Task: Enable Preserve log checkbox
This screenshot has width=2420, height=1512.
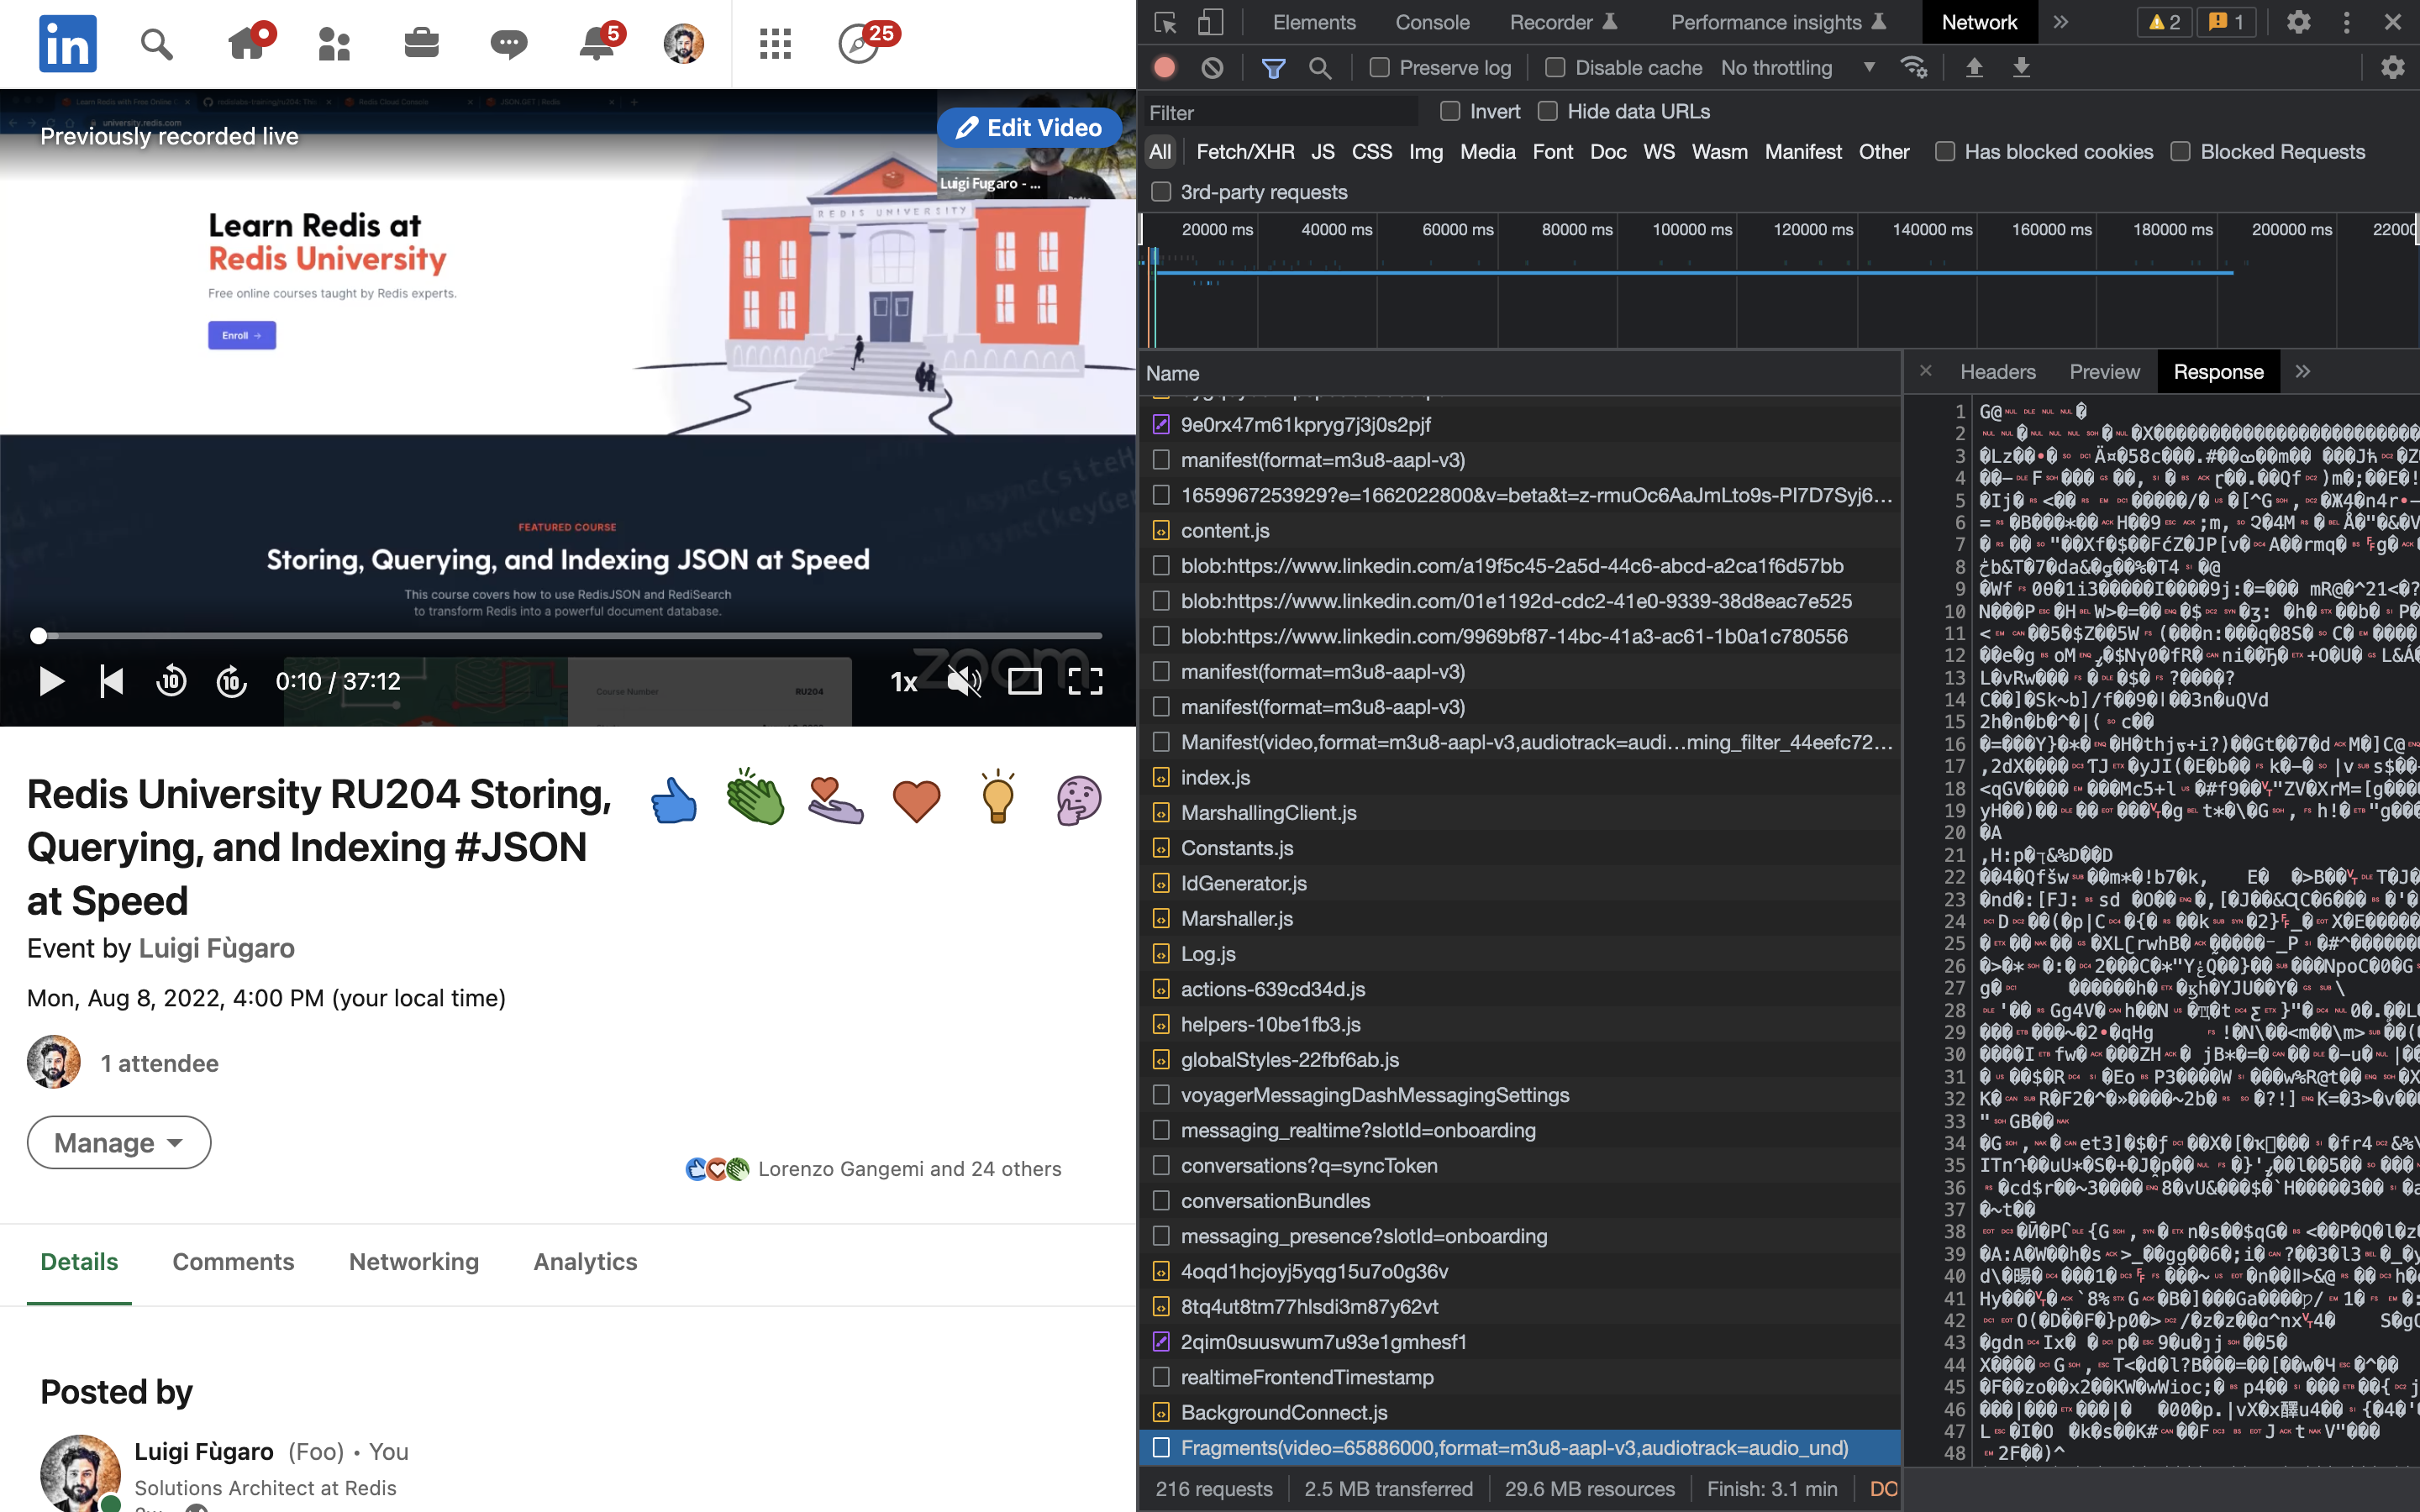Action: (1379, 68)
